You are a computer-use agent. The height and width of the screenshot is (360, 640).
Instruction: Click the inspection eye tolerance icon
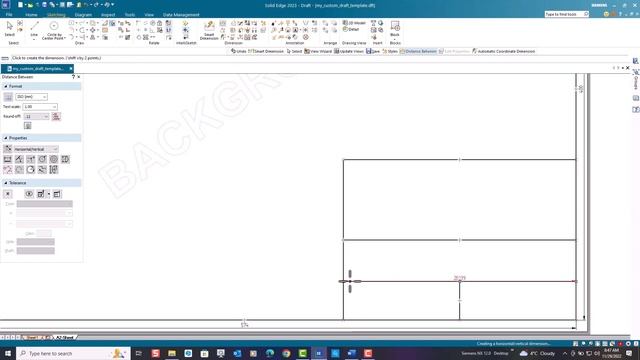[x=29, y=194]
